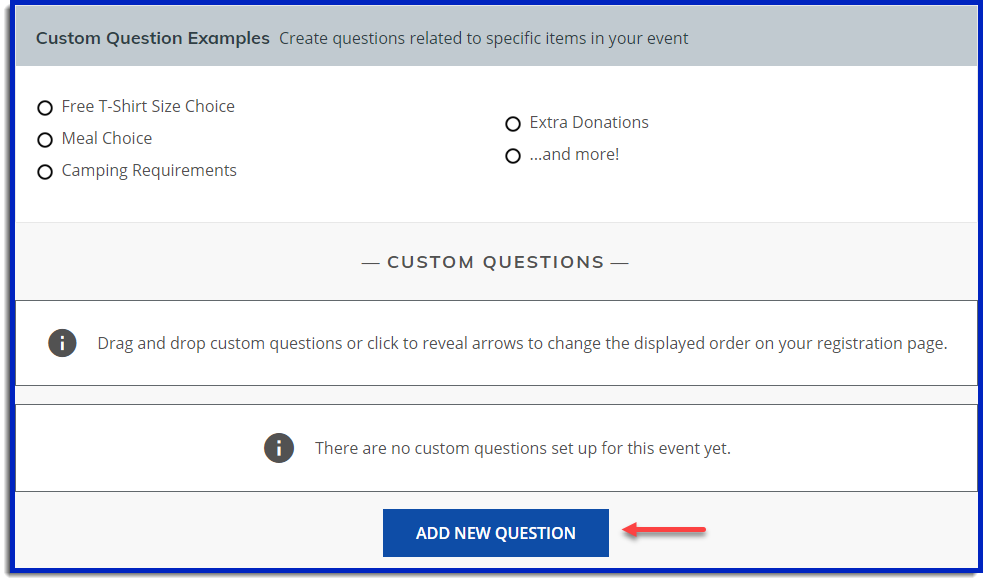
Task: Click the ...and more! label text
Action: click(574, 154)
